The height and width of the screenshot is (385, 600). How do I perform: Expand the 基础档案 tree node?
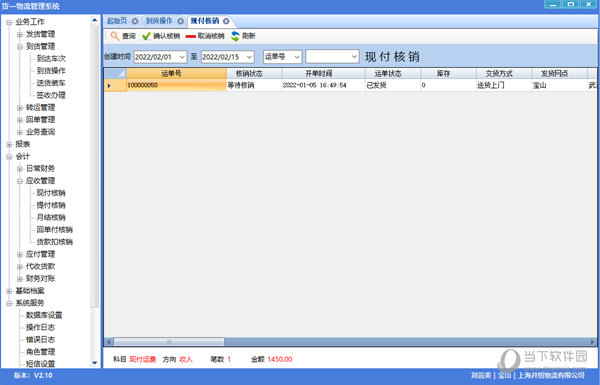pos(9,291)
